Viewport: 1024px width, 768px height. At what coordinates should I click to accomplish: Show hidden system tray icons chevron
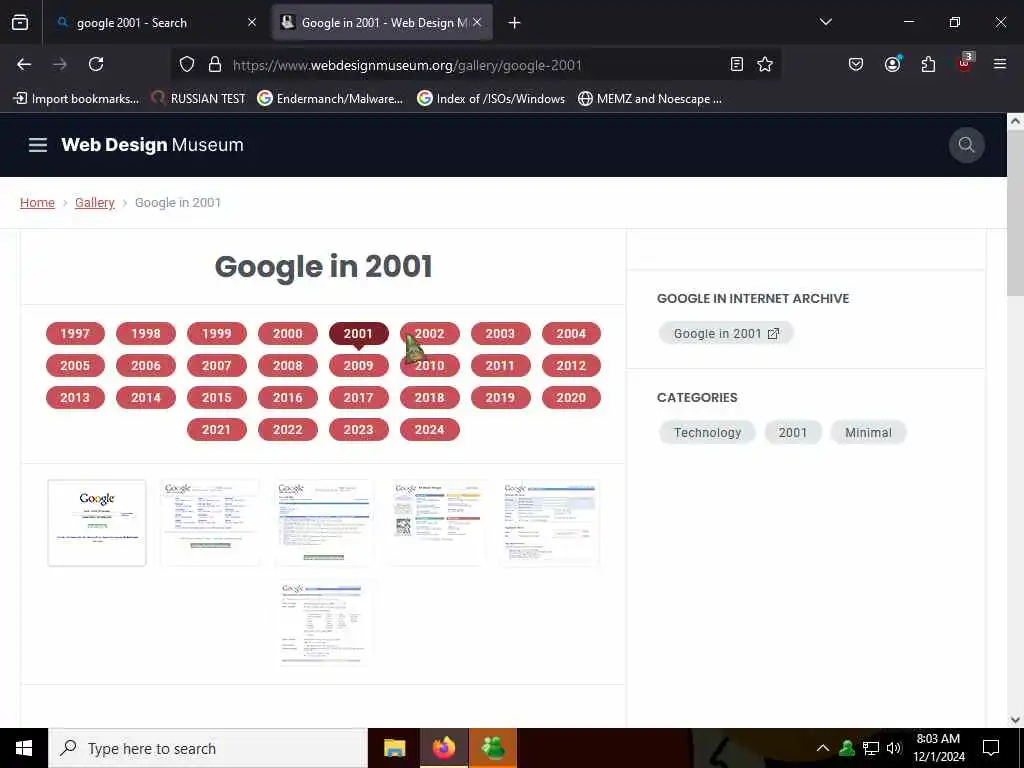(823, 748)
